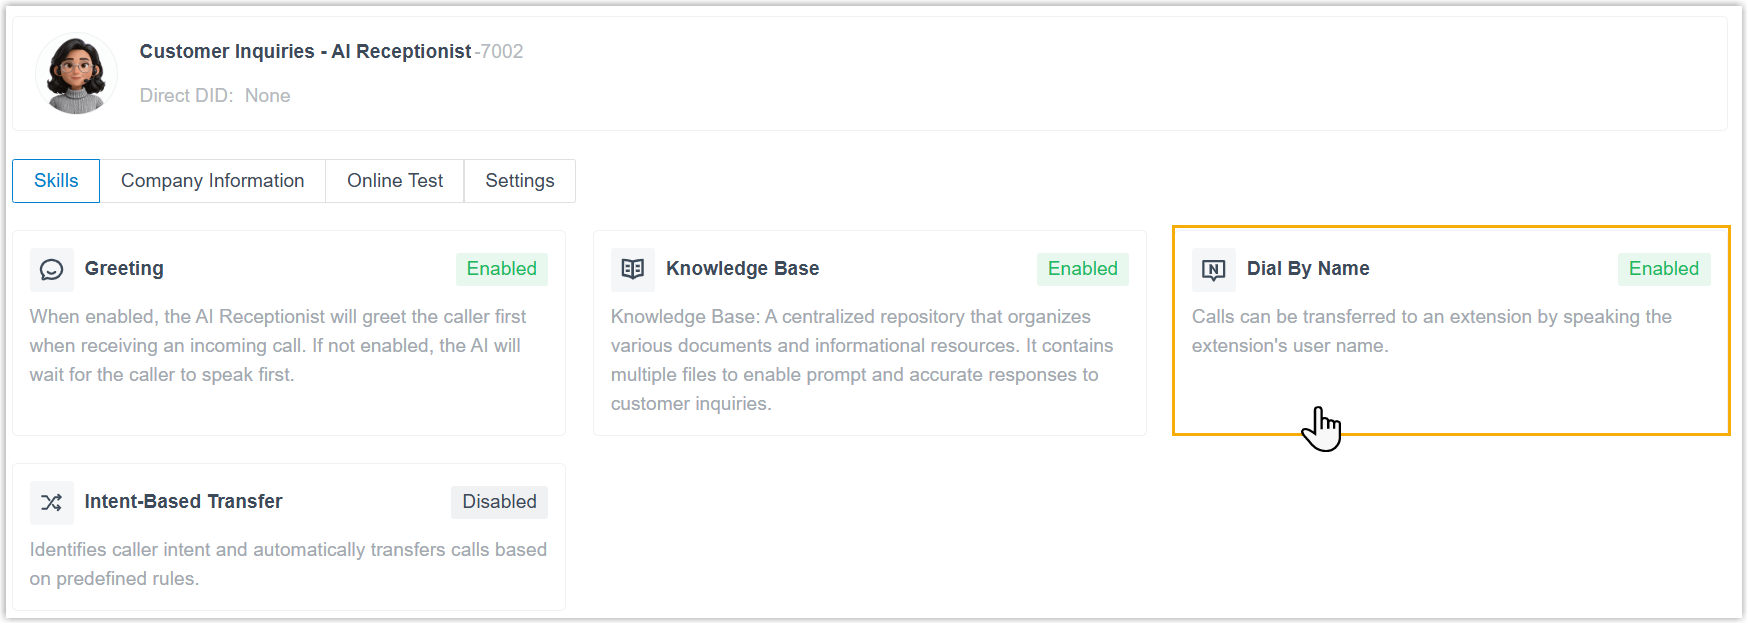This screenshot has width=1748, height=624.
Task: Toggle the Greeting Enabled status badge
Action: click(x=501, y=269)
